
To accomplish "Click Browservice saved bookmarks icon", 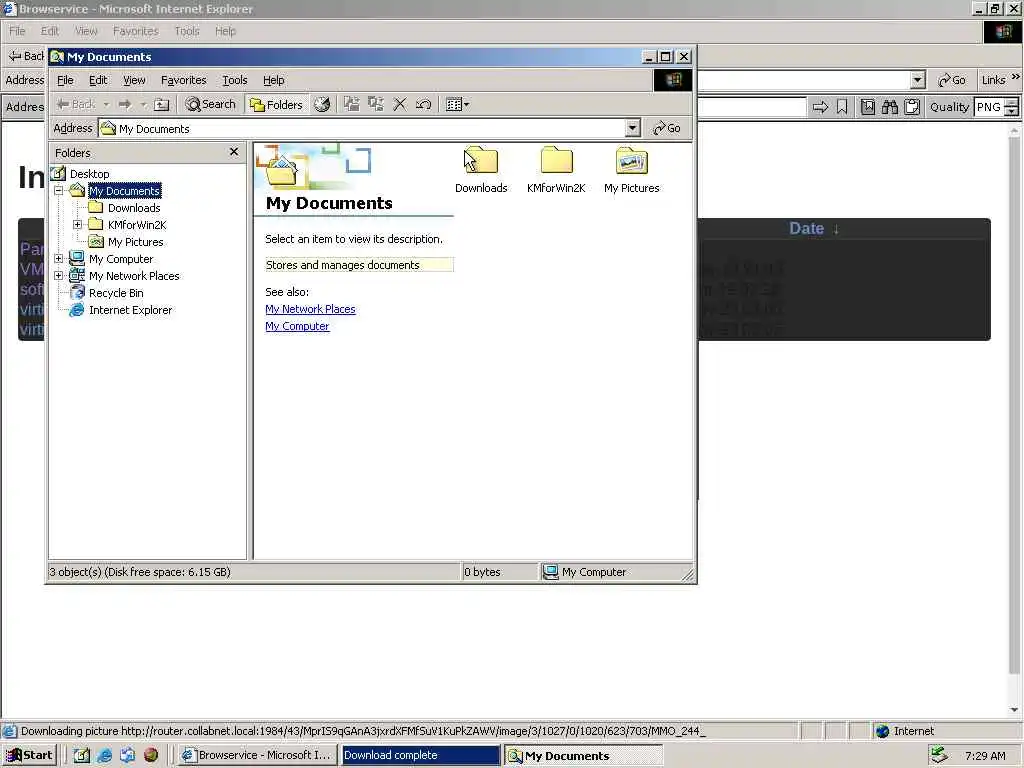I will 868,107.
